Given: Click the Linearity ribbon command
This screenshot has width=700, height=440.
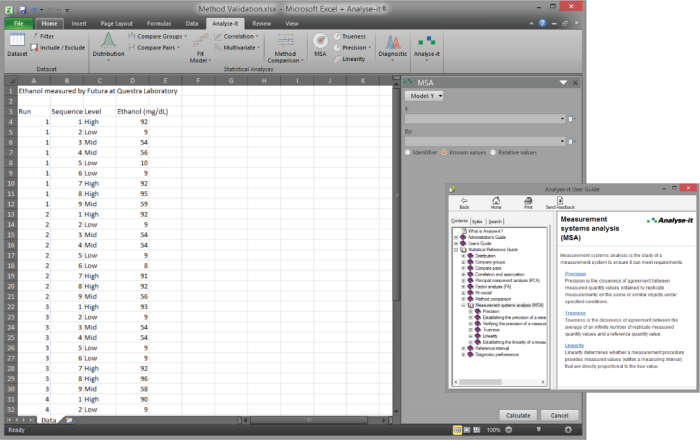Looking at the screenshot, I should (350, 59).
